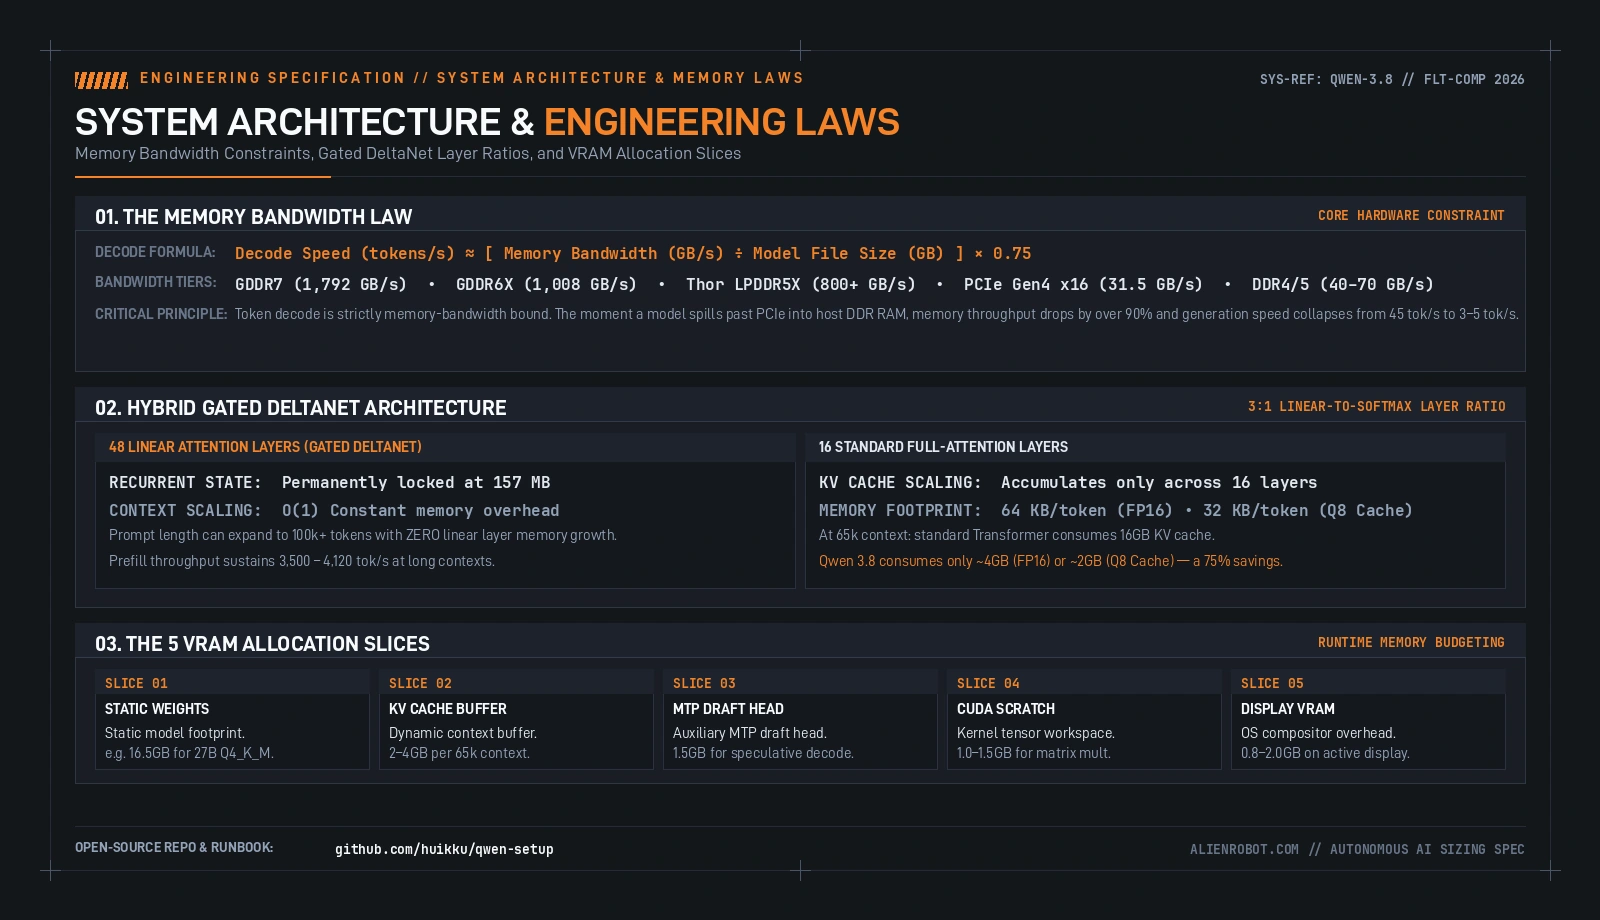Click 'Accumulates only across 16 layers' text
The height and width of the screenshot is (920, 1600).
click(x=1159, y=482)
